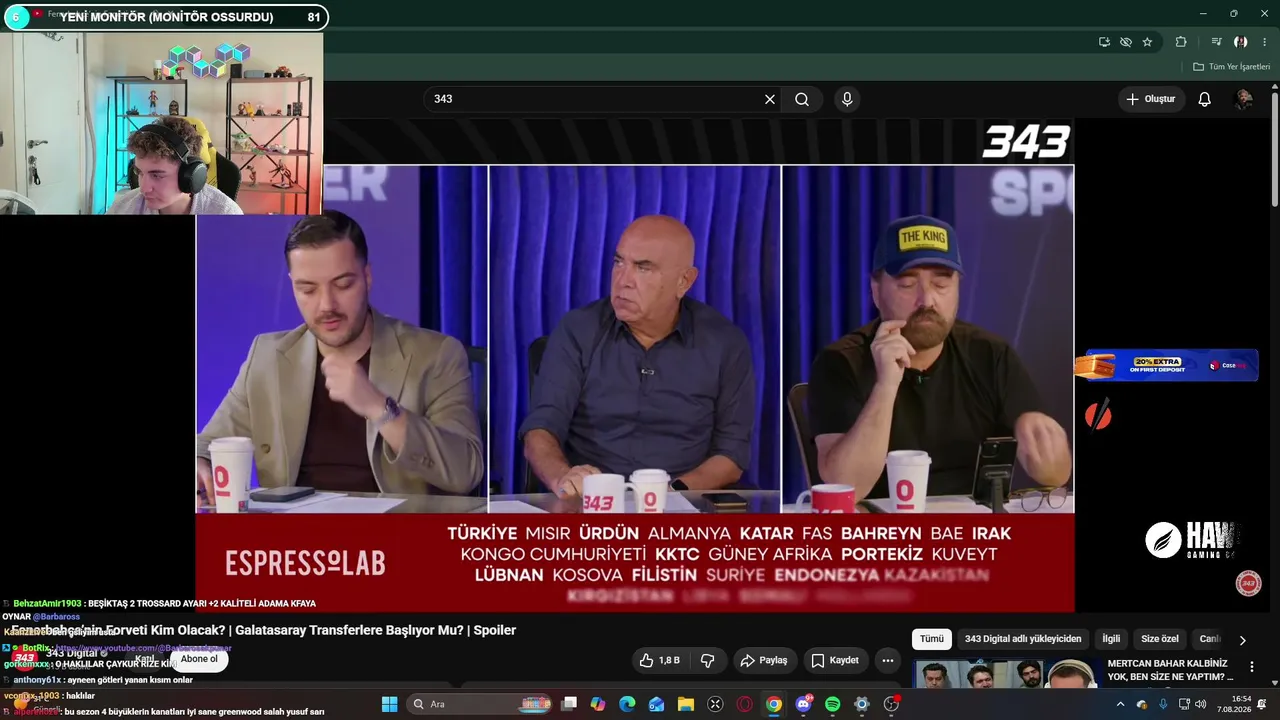Open the Oluştur create menu

tap(1151, 99)
